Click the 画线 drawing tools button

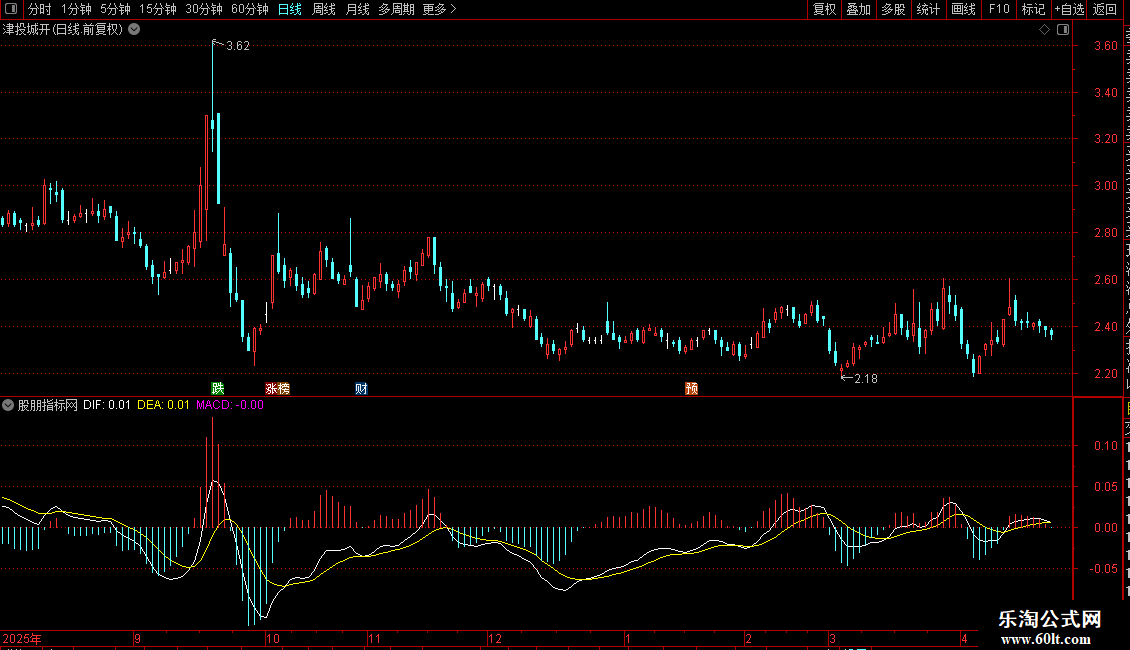[964, 9]
